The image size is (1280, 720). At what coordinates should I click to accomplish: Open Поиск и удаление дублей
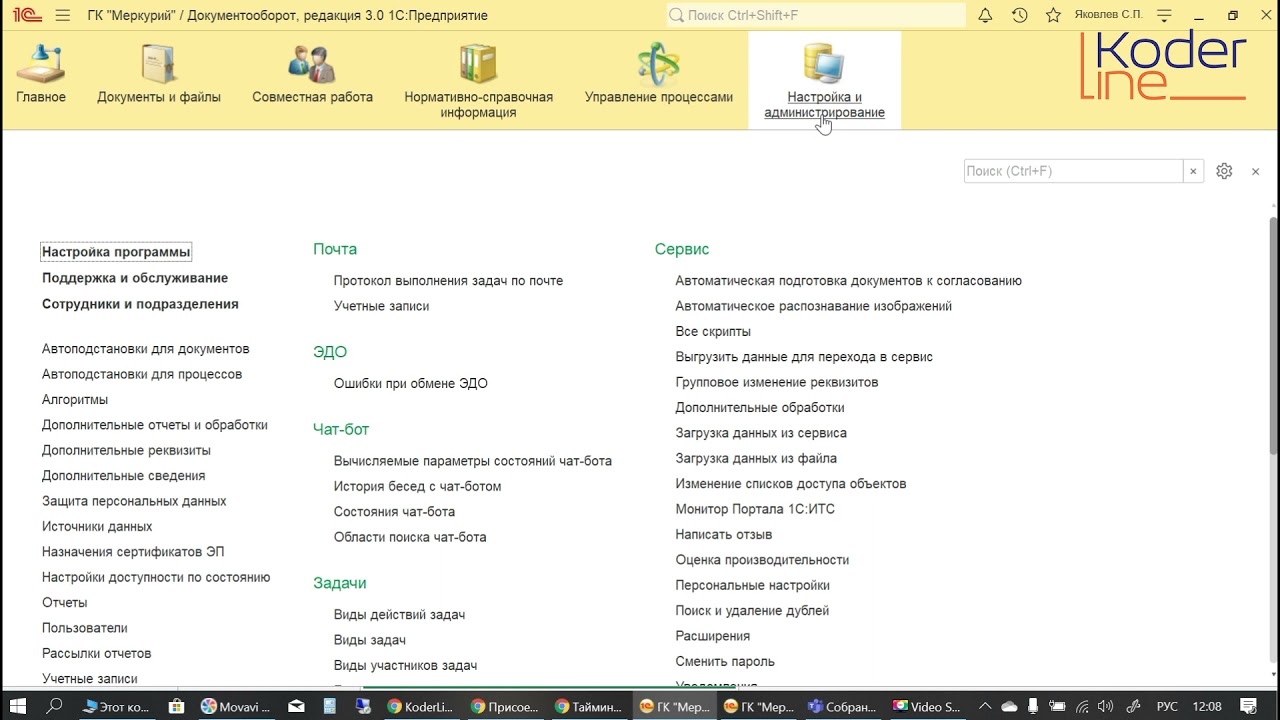click(x=752, y=611)
